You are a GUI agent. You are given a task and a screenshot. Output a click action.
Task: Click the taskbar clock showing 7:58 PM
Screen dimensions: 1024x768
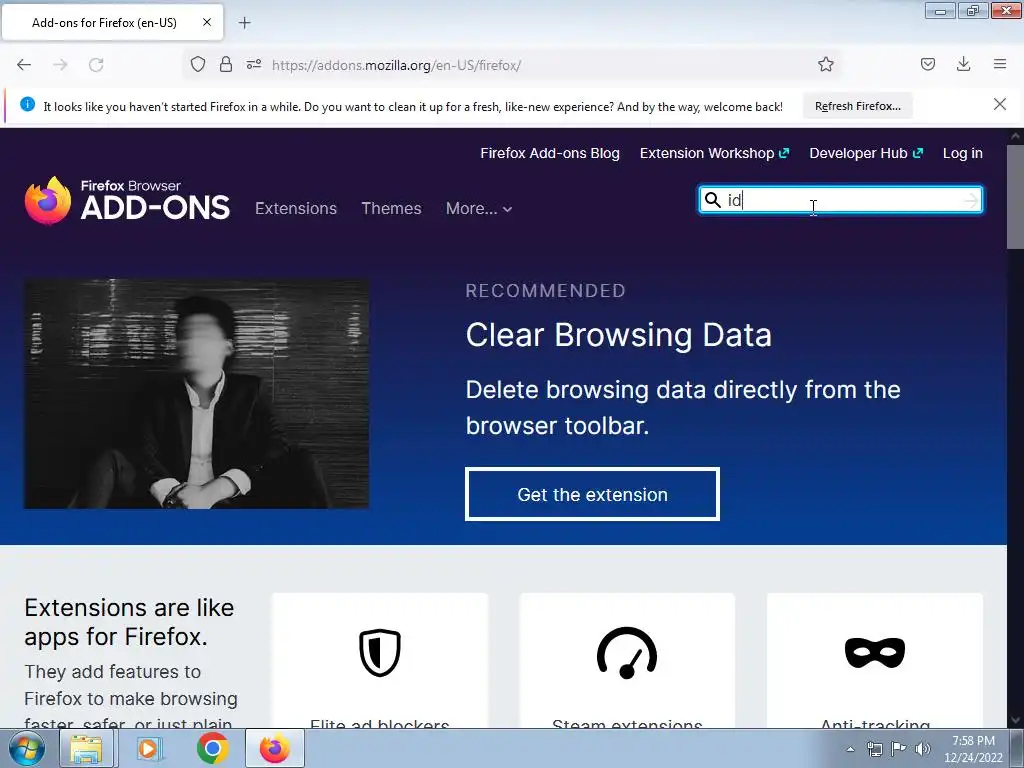pos(973,748)
